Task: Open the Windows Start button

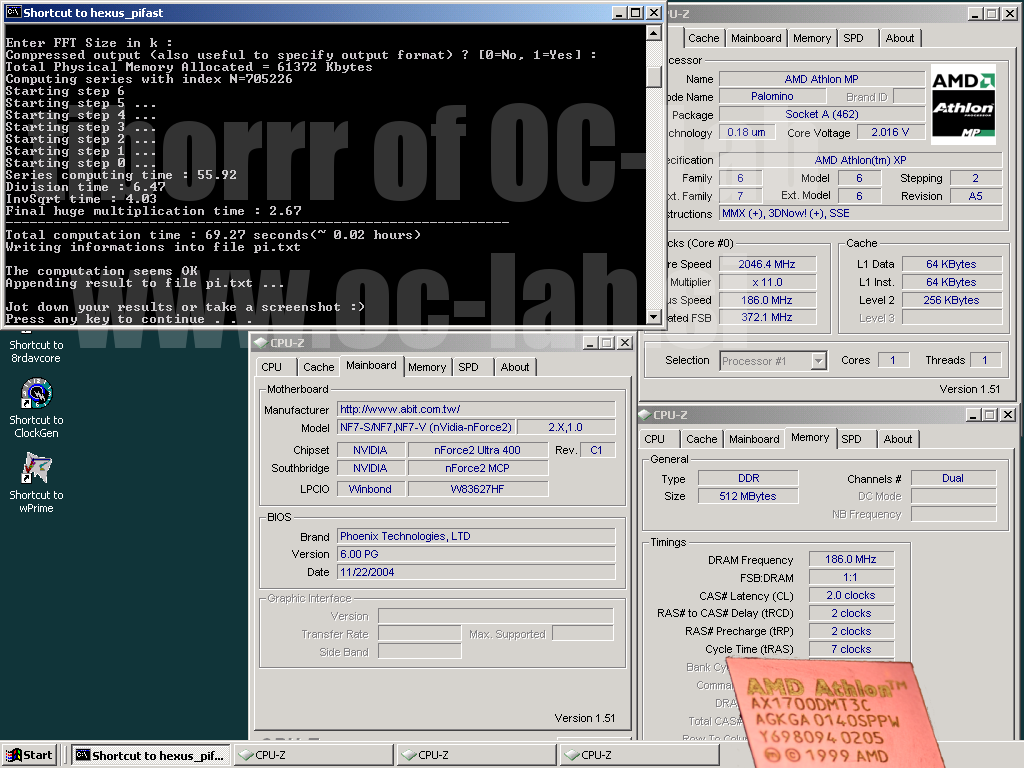Action: [x=29, y=755]
